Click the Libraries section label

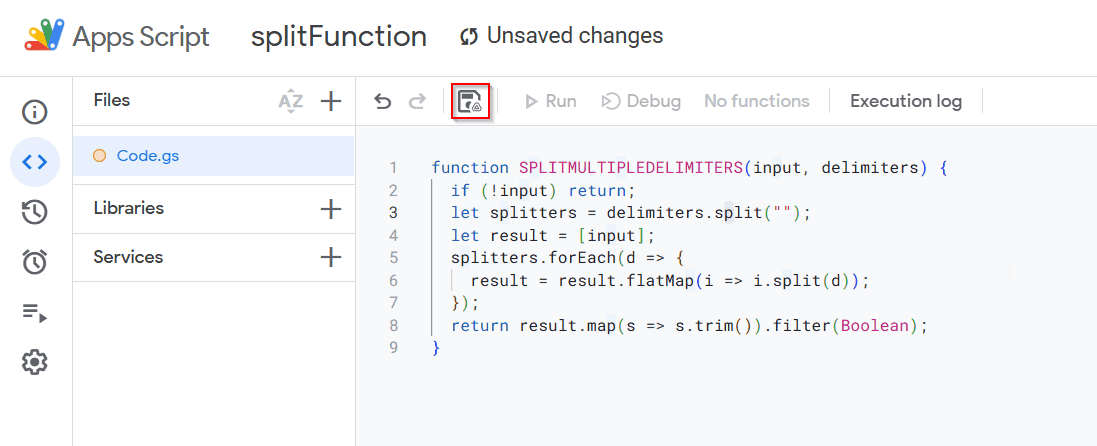129,209
